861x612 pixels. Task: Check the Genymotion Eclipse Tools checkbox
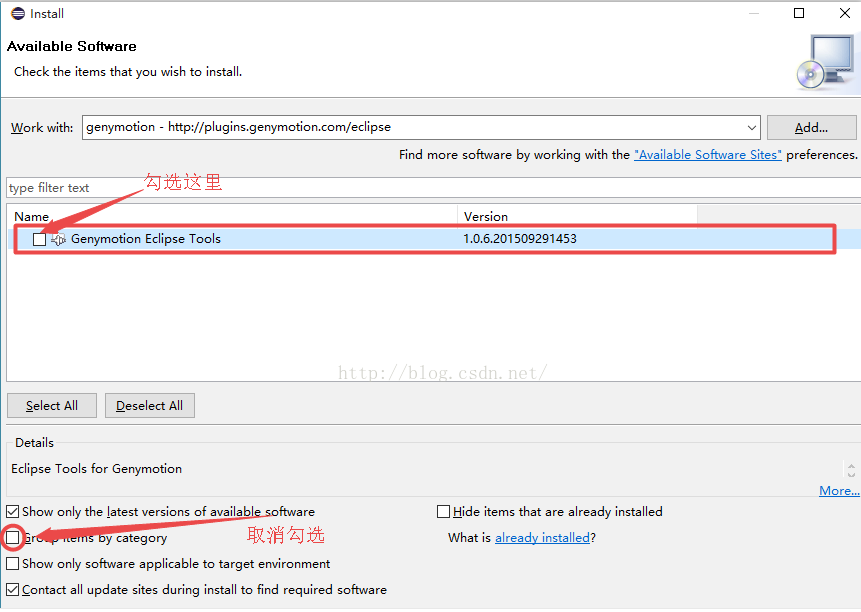coord(39,239)
